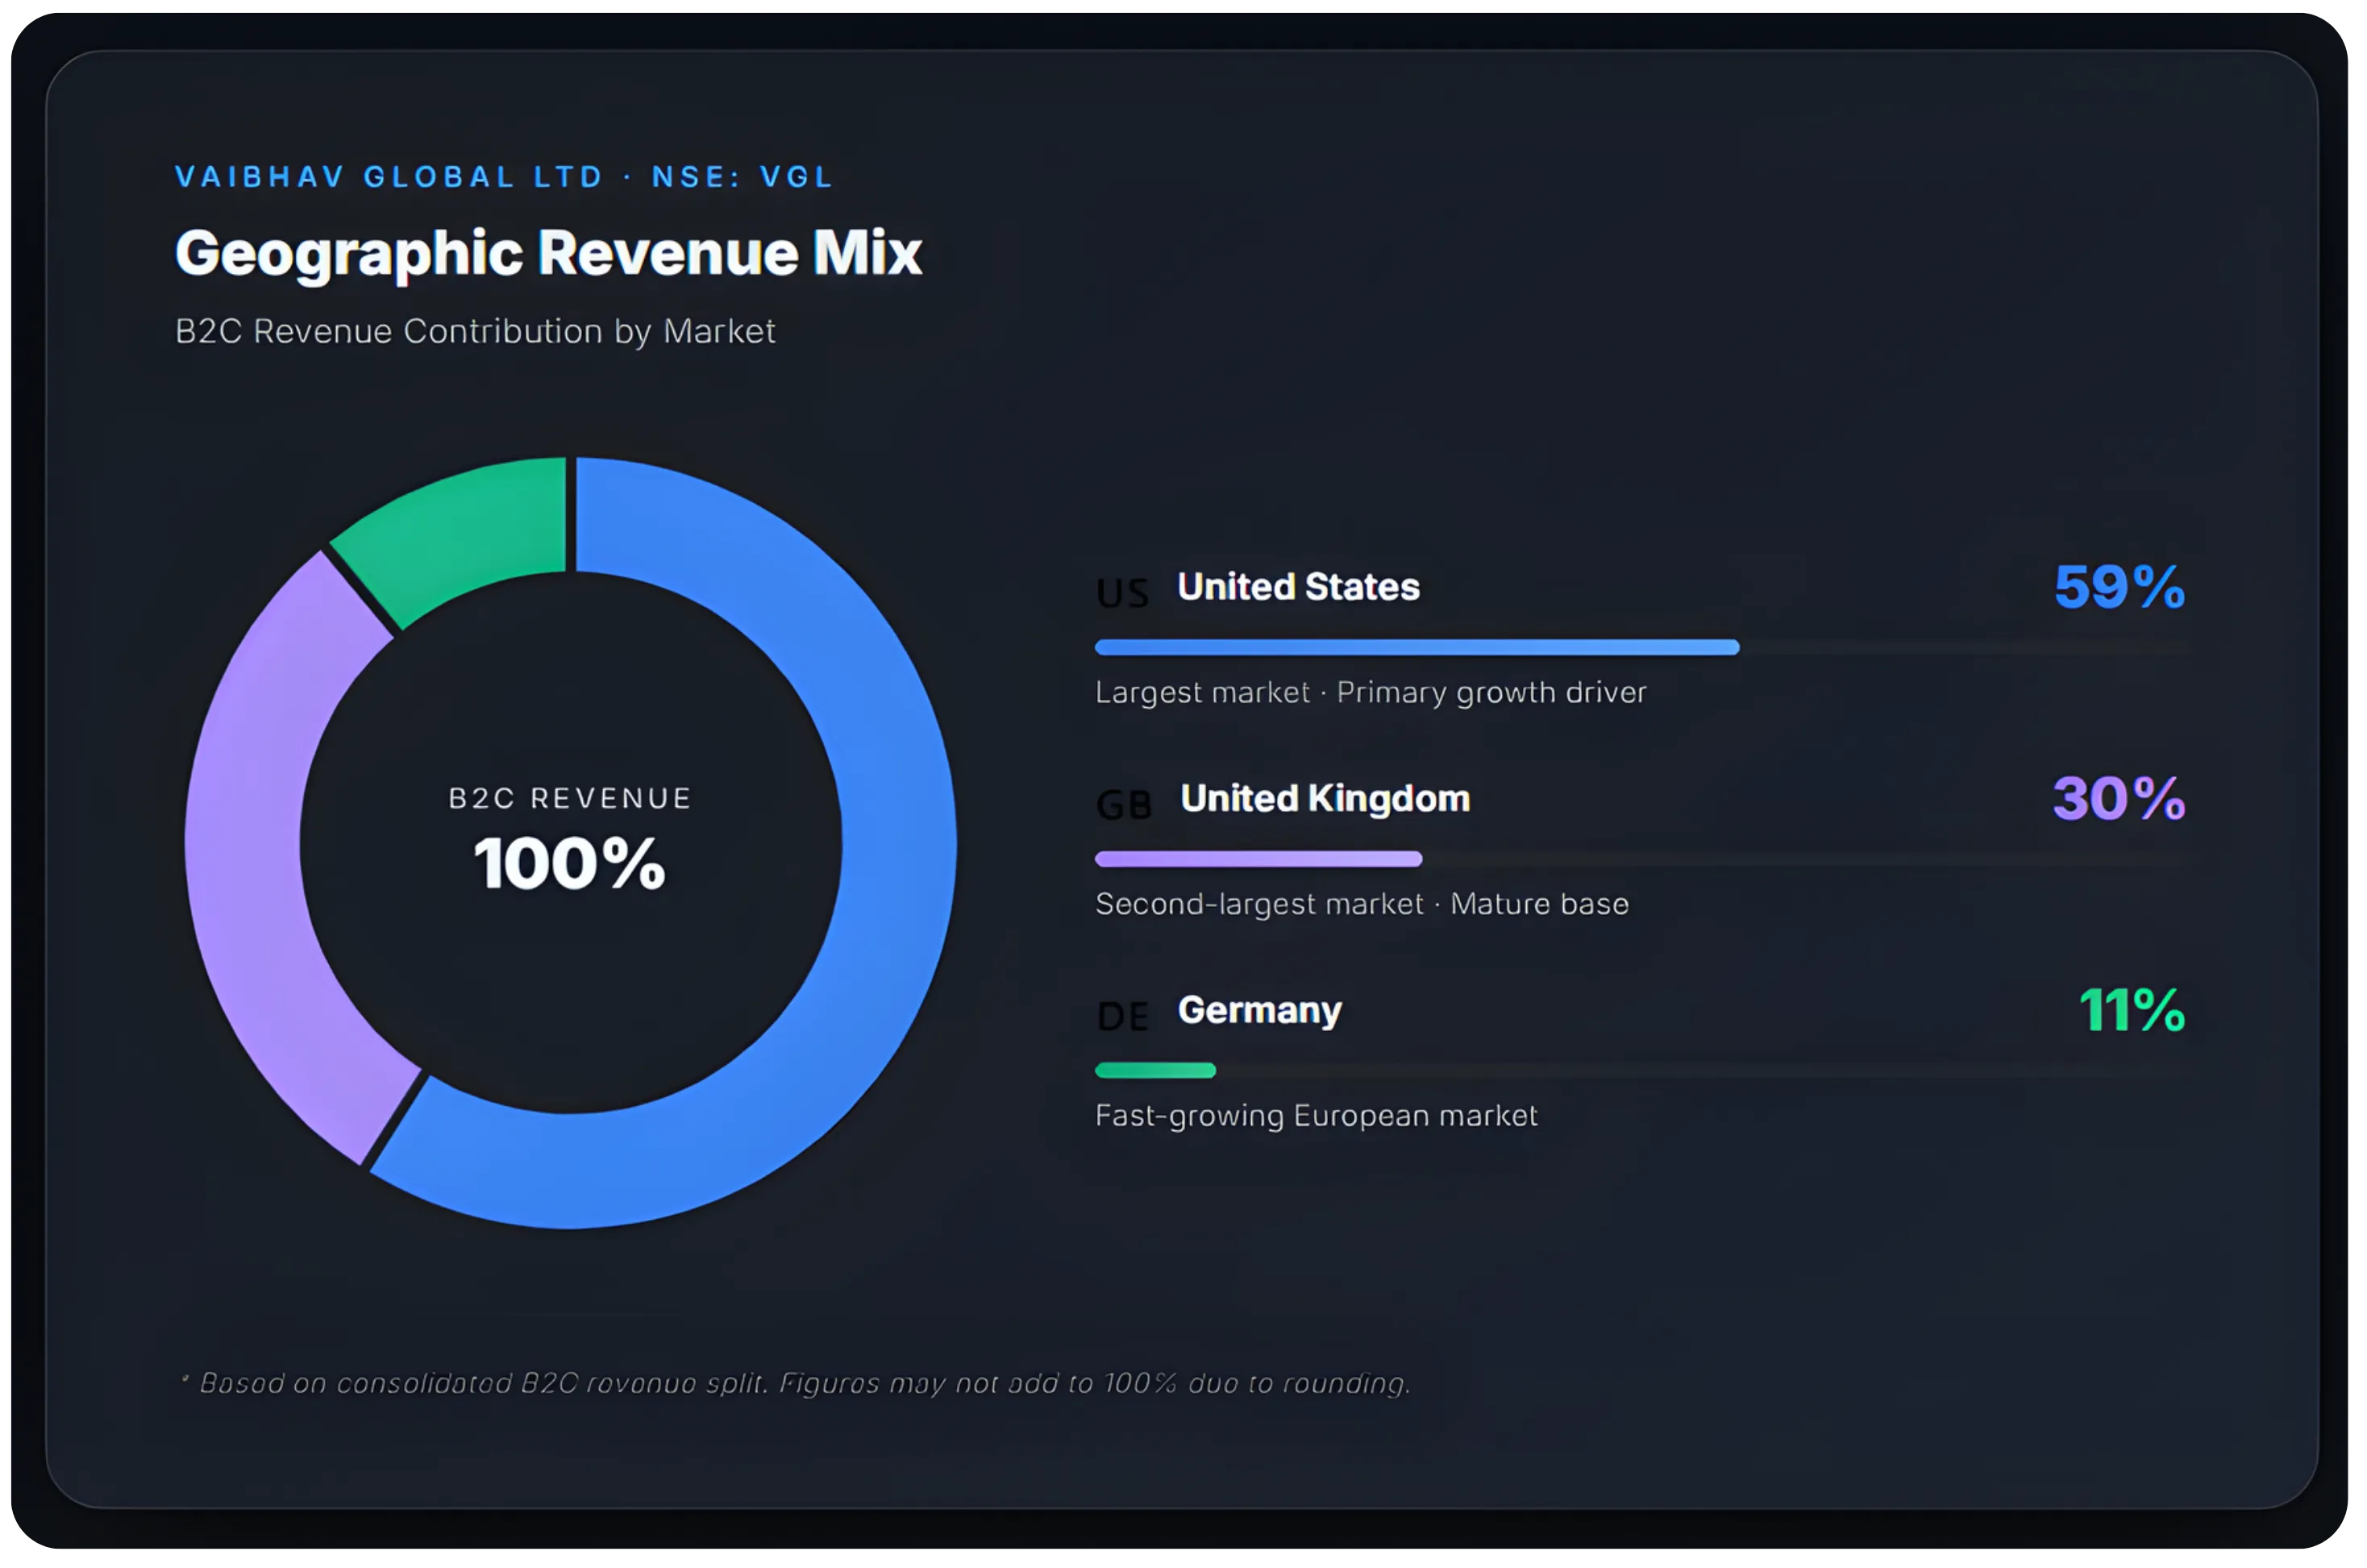Viewport: 2367px width, 1568px height.
Task: Click the United Kingdom purple progress bar
Action: [1258, 859]
